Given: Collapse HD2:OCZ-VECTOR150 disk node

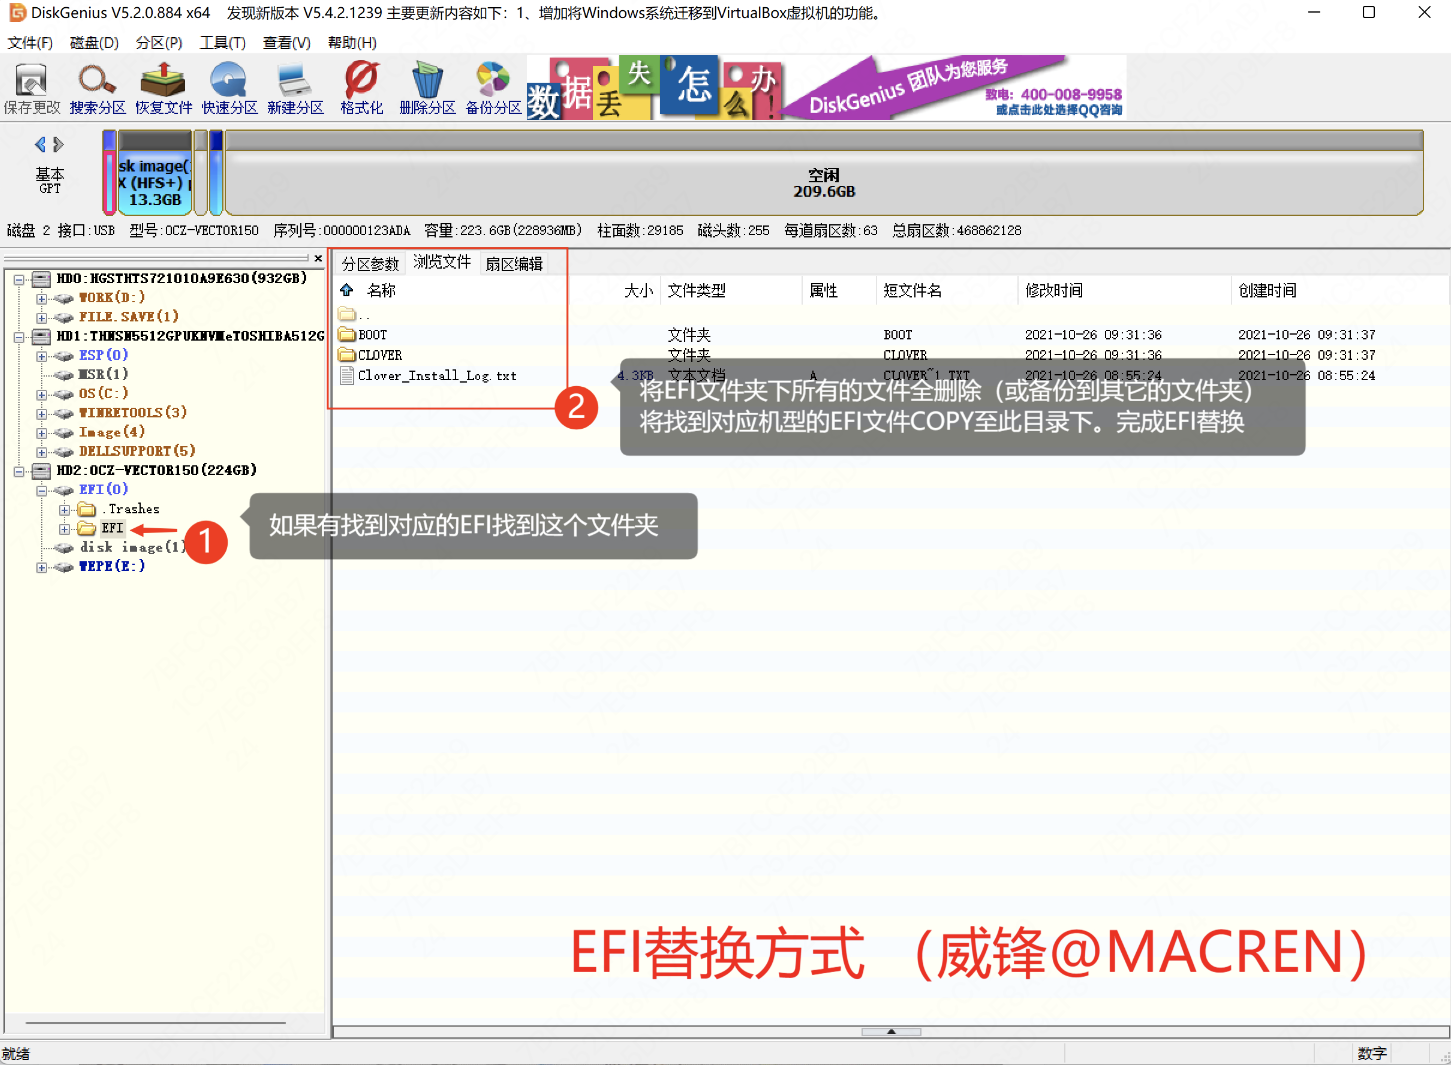Looking at the screenshot, I should [19, 471].
